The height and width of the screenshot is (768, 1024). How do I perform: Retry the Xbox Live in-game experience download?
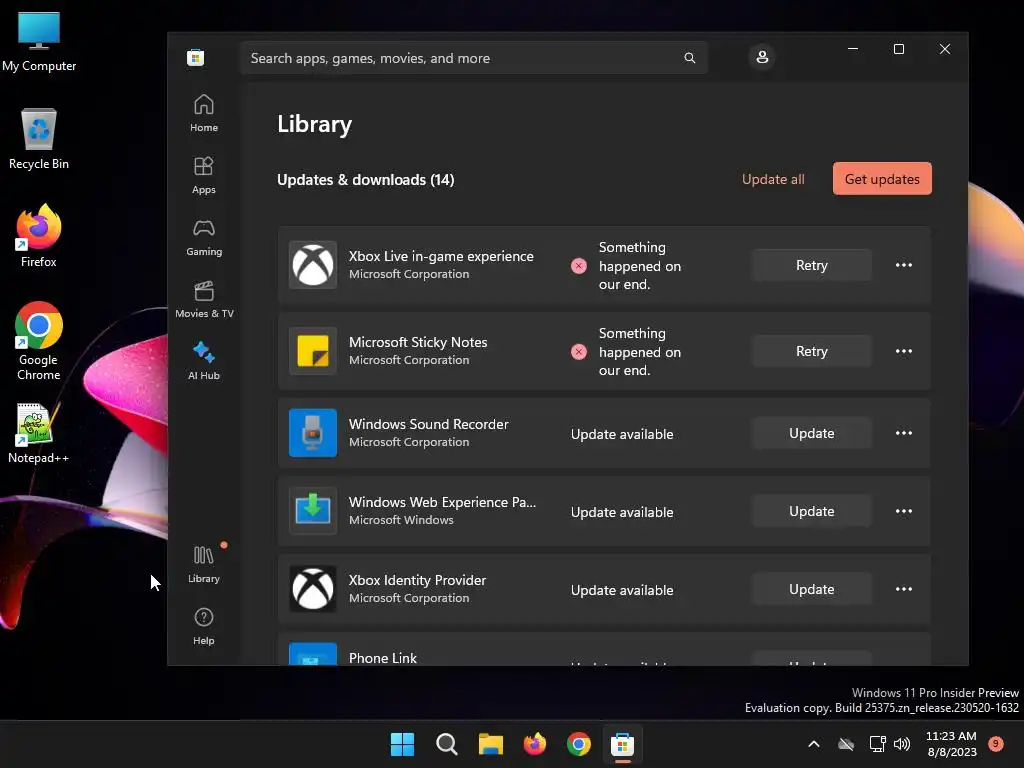click(812, 265)
